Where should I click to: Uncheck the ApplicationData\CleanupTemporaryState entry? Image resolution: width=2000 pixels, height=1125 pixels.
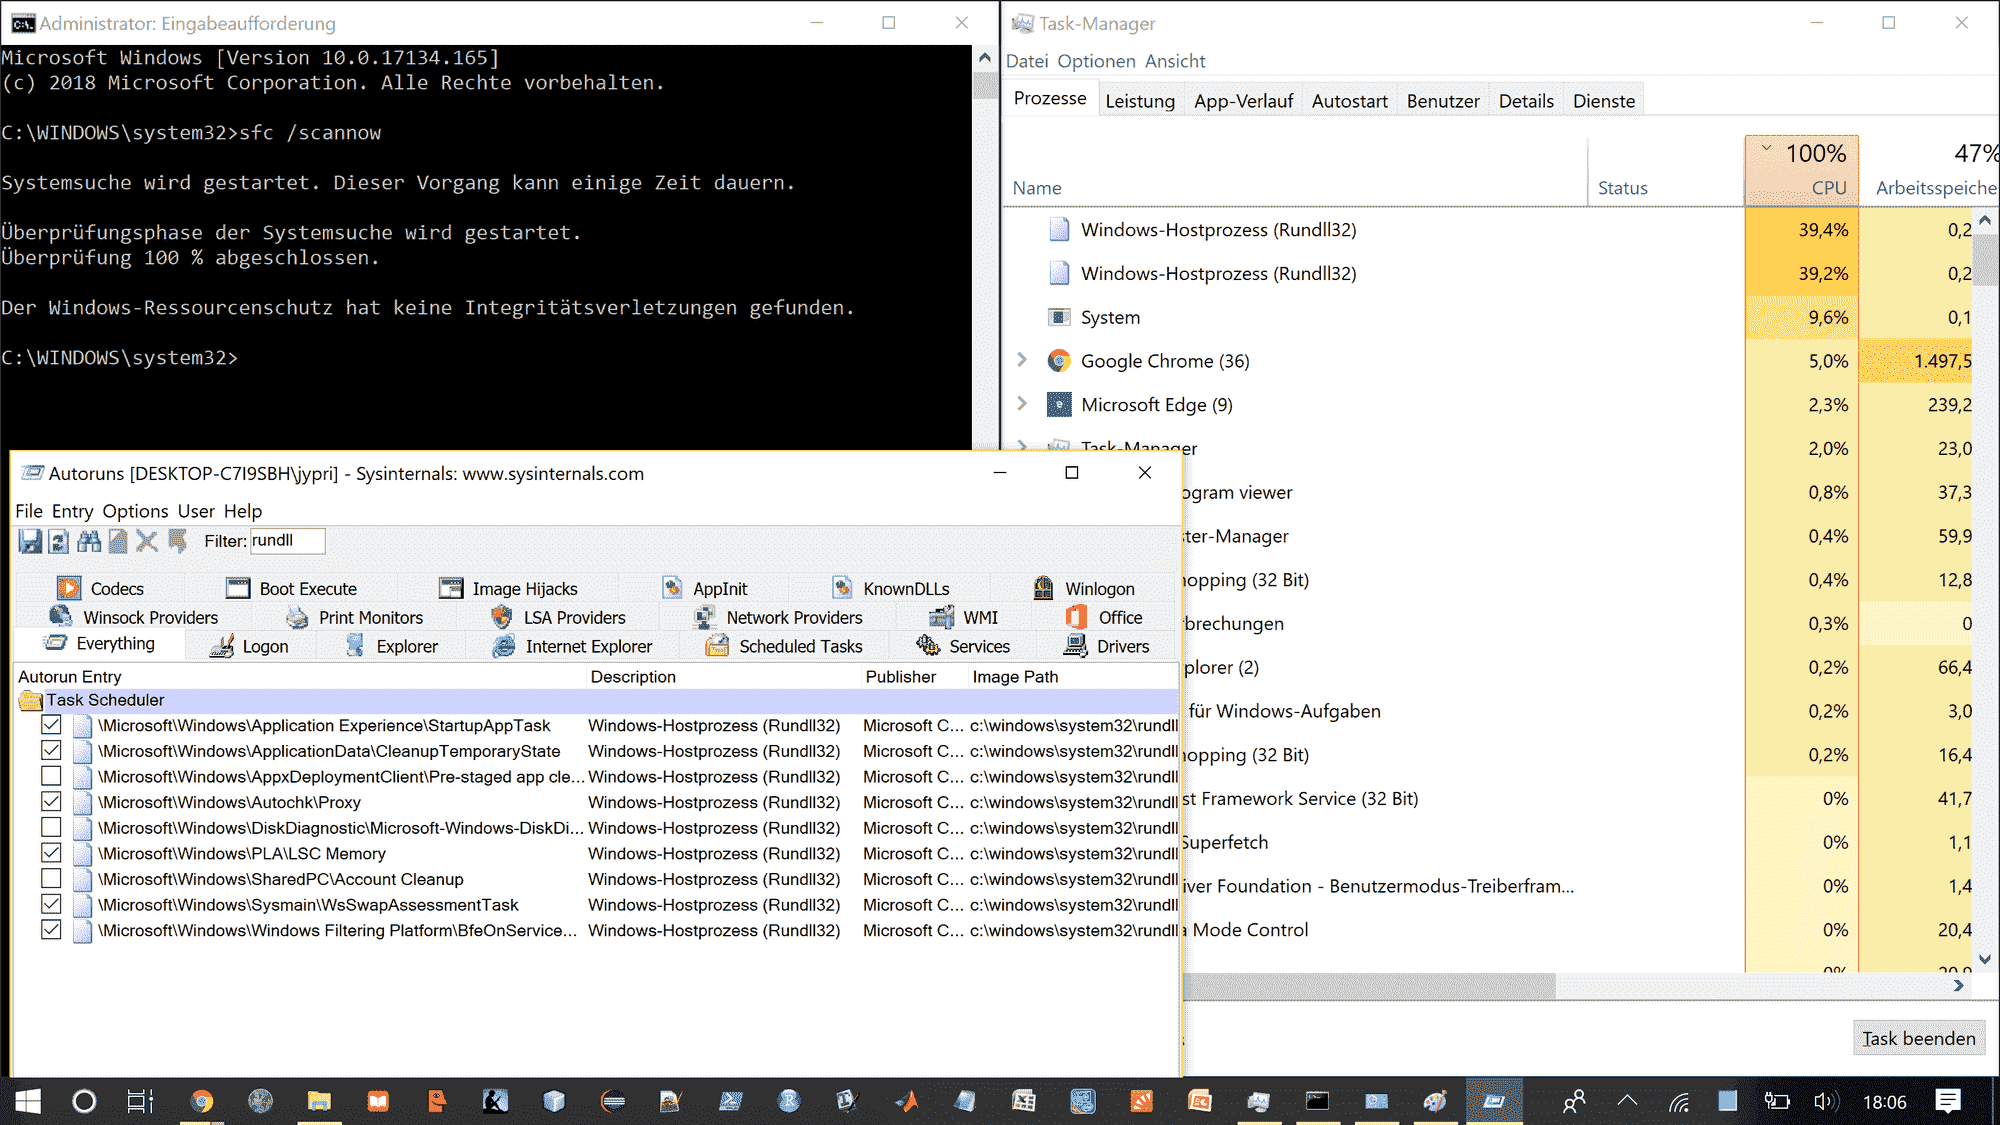[51, 750]
